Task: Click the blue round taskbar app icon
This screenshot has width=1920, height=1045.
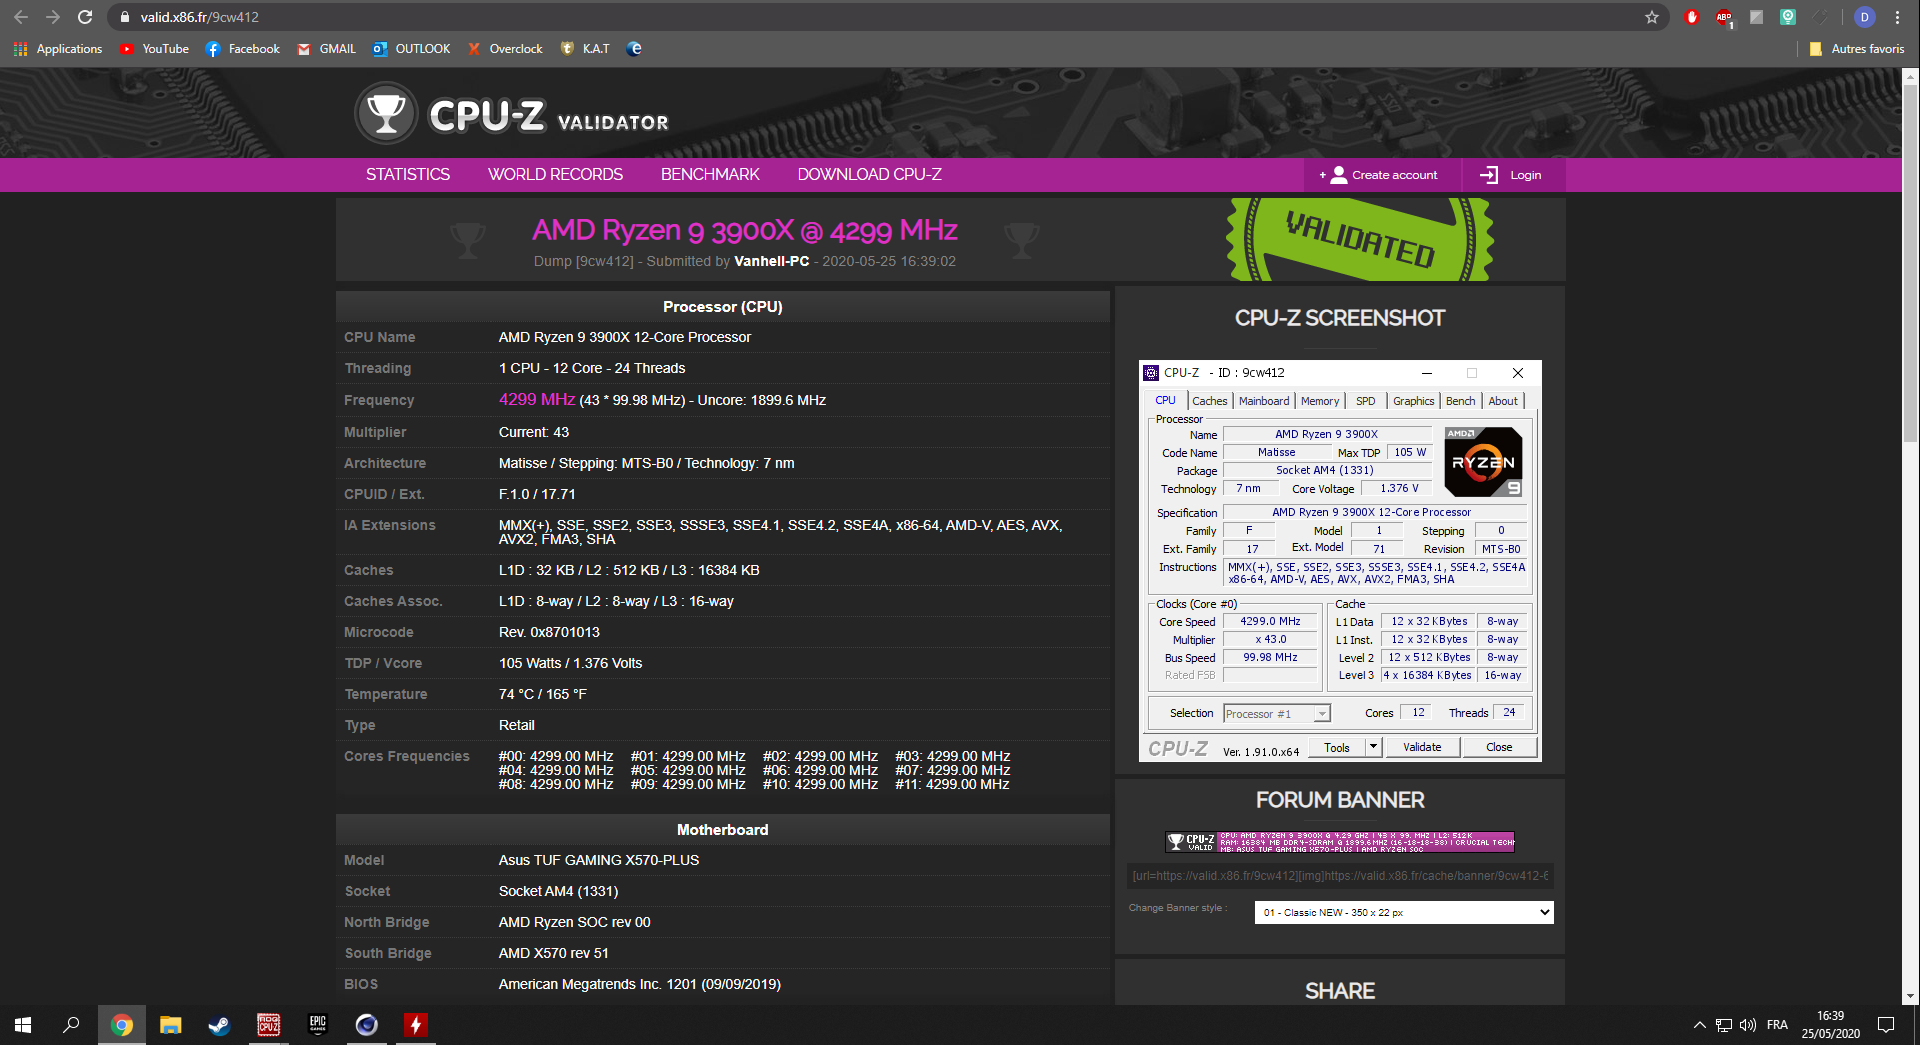Action: [x=366, y=1025]
